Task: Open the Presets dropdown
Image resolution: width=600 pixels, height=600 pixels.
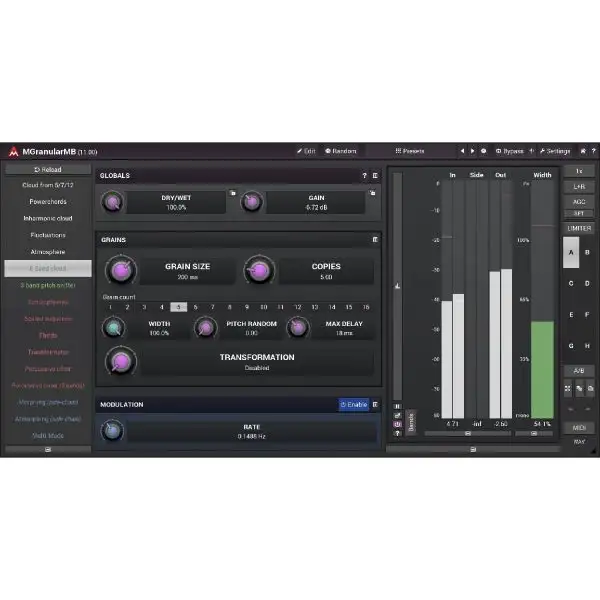Action: [409, 151]
